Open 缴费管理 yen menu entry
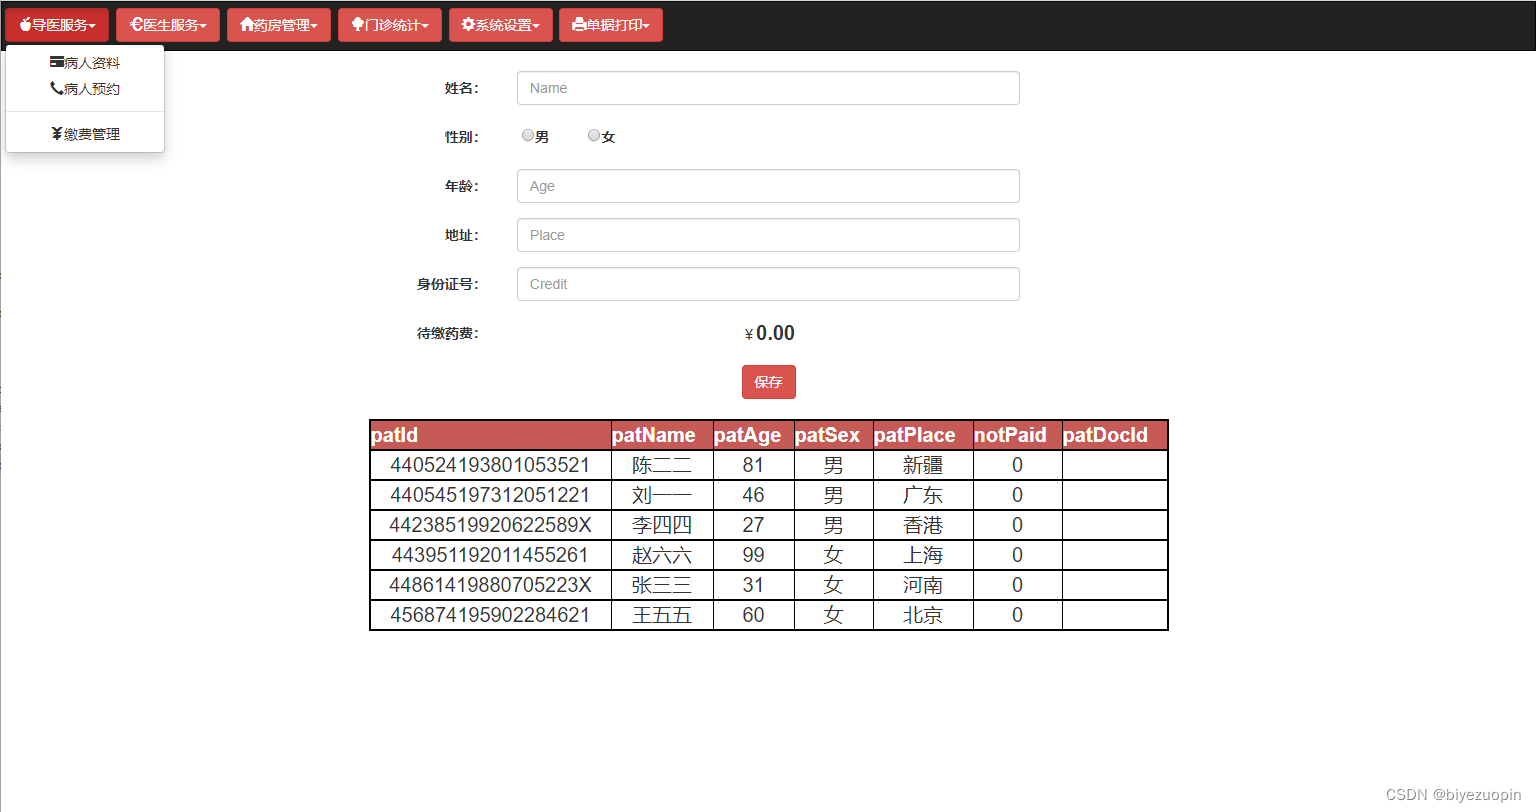 point(85,134)
